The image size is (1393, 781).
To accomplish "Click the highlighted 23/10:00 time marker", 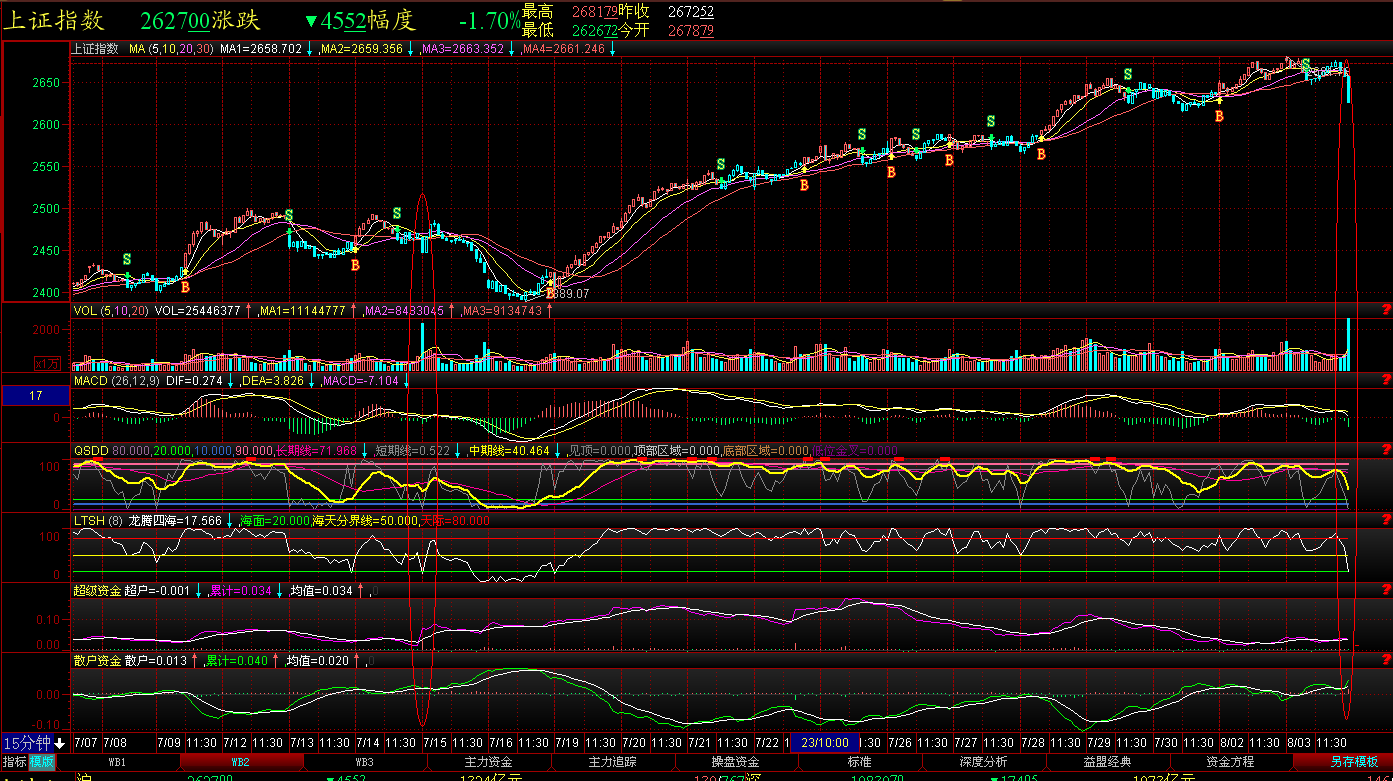I will point(825,743).
